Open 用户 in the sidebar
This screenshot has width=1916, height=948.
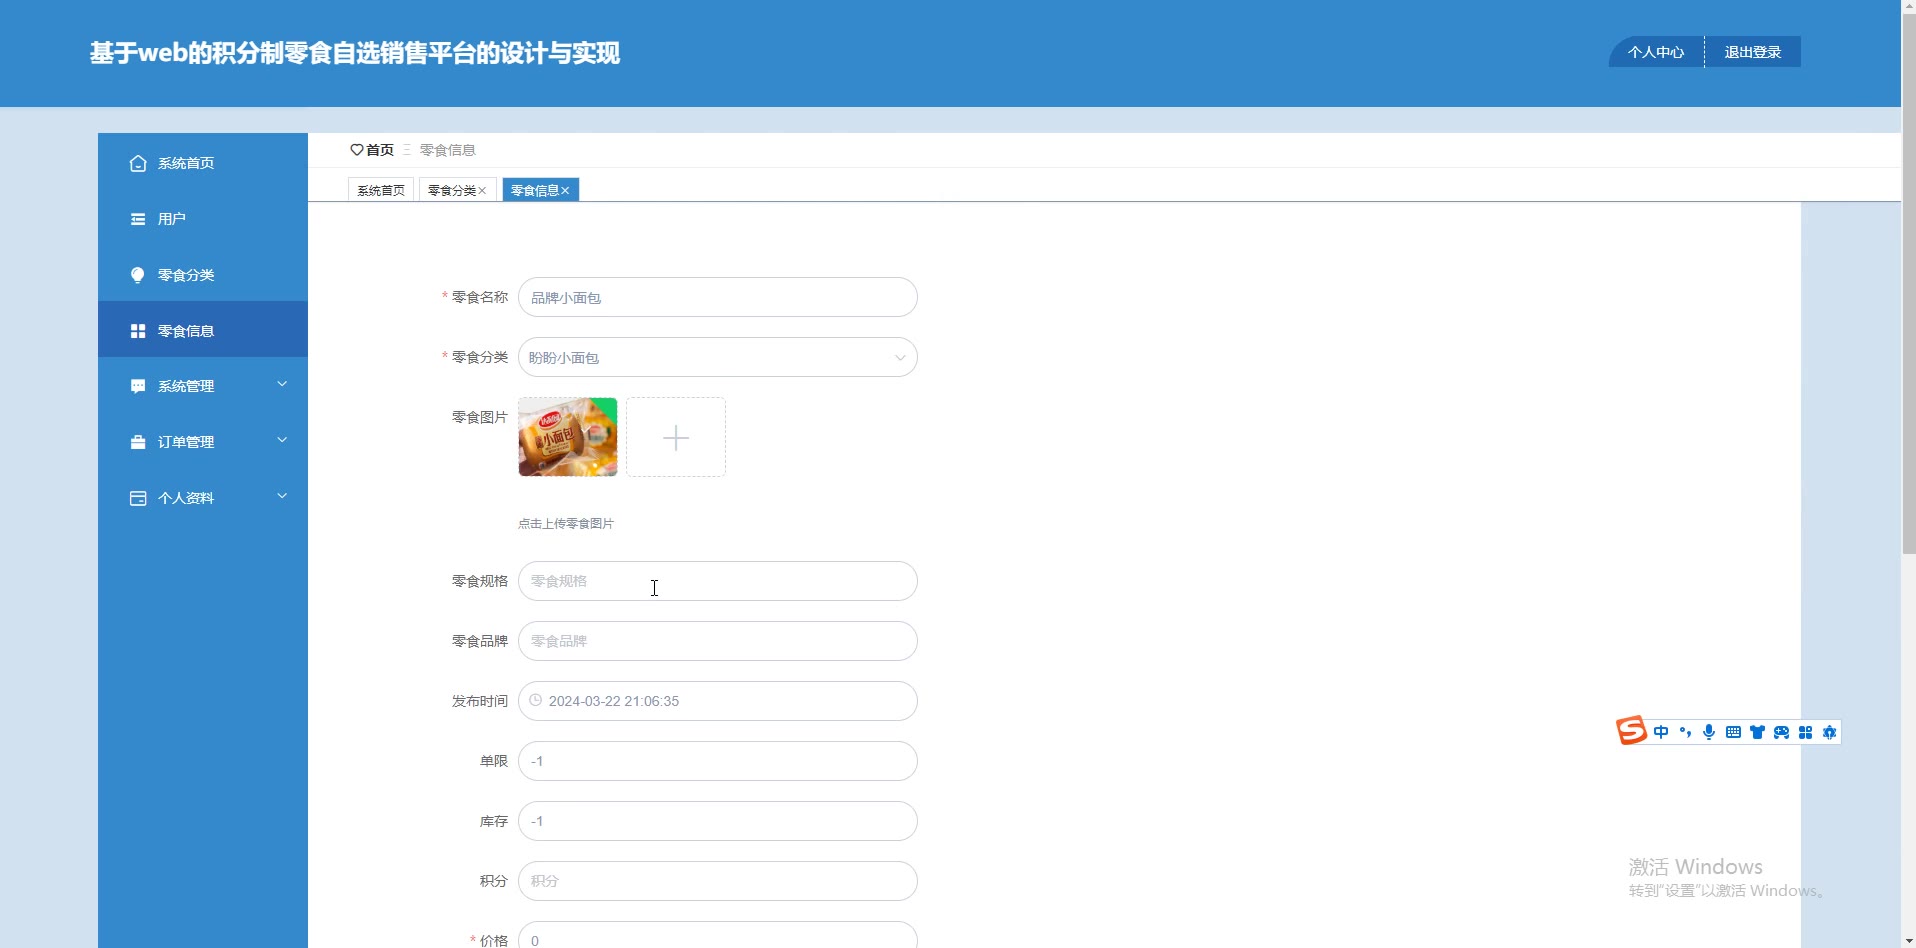pyautogui.click(x=203, y=219)
